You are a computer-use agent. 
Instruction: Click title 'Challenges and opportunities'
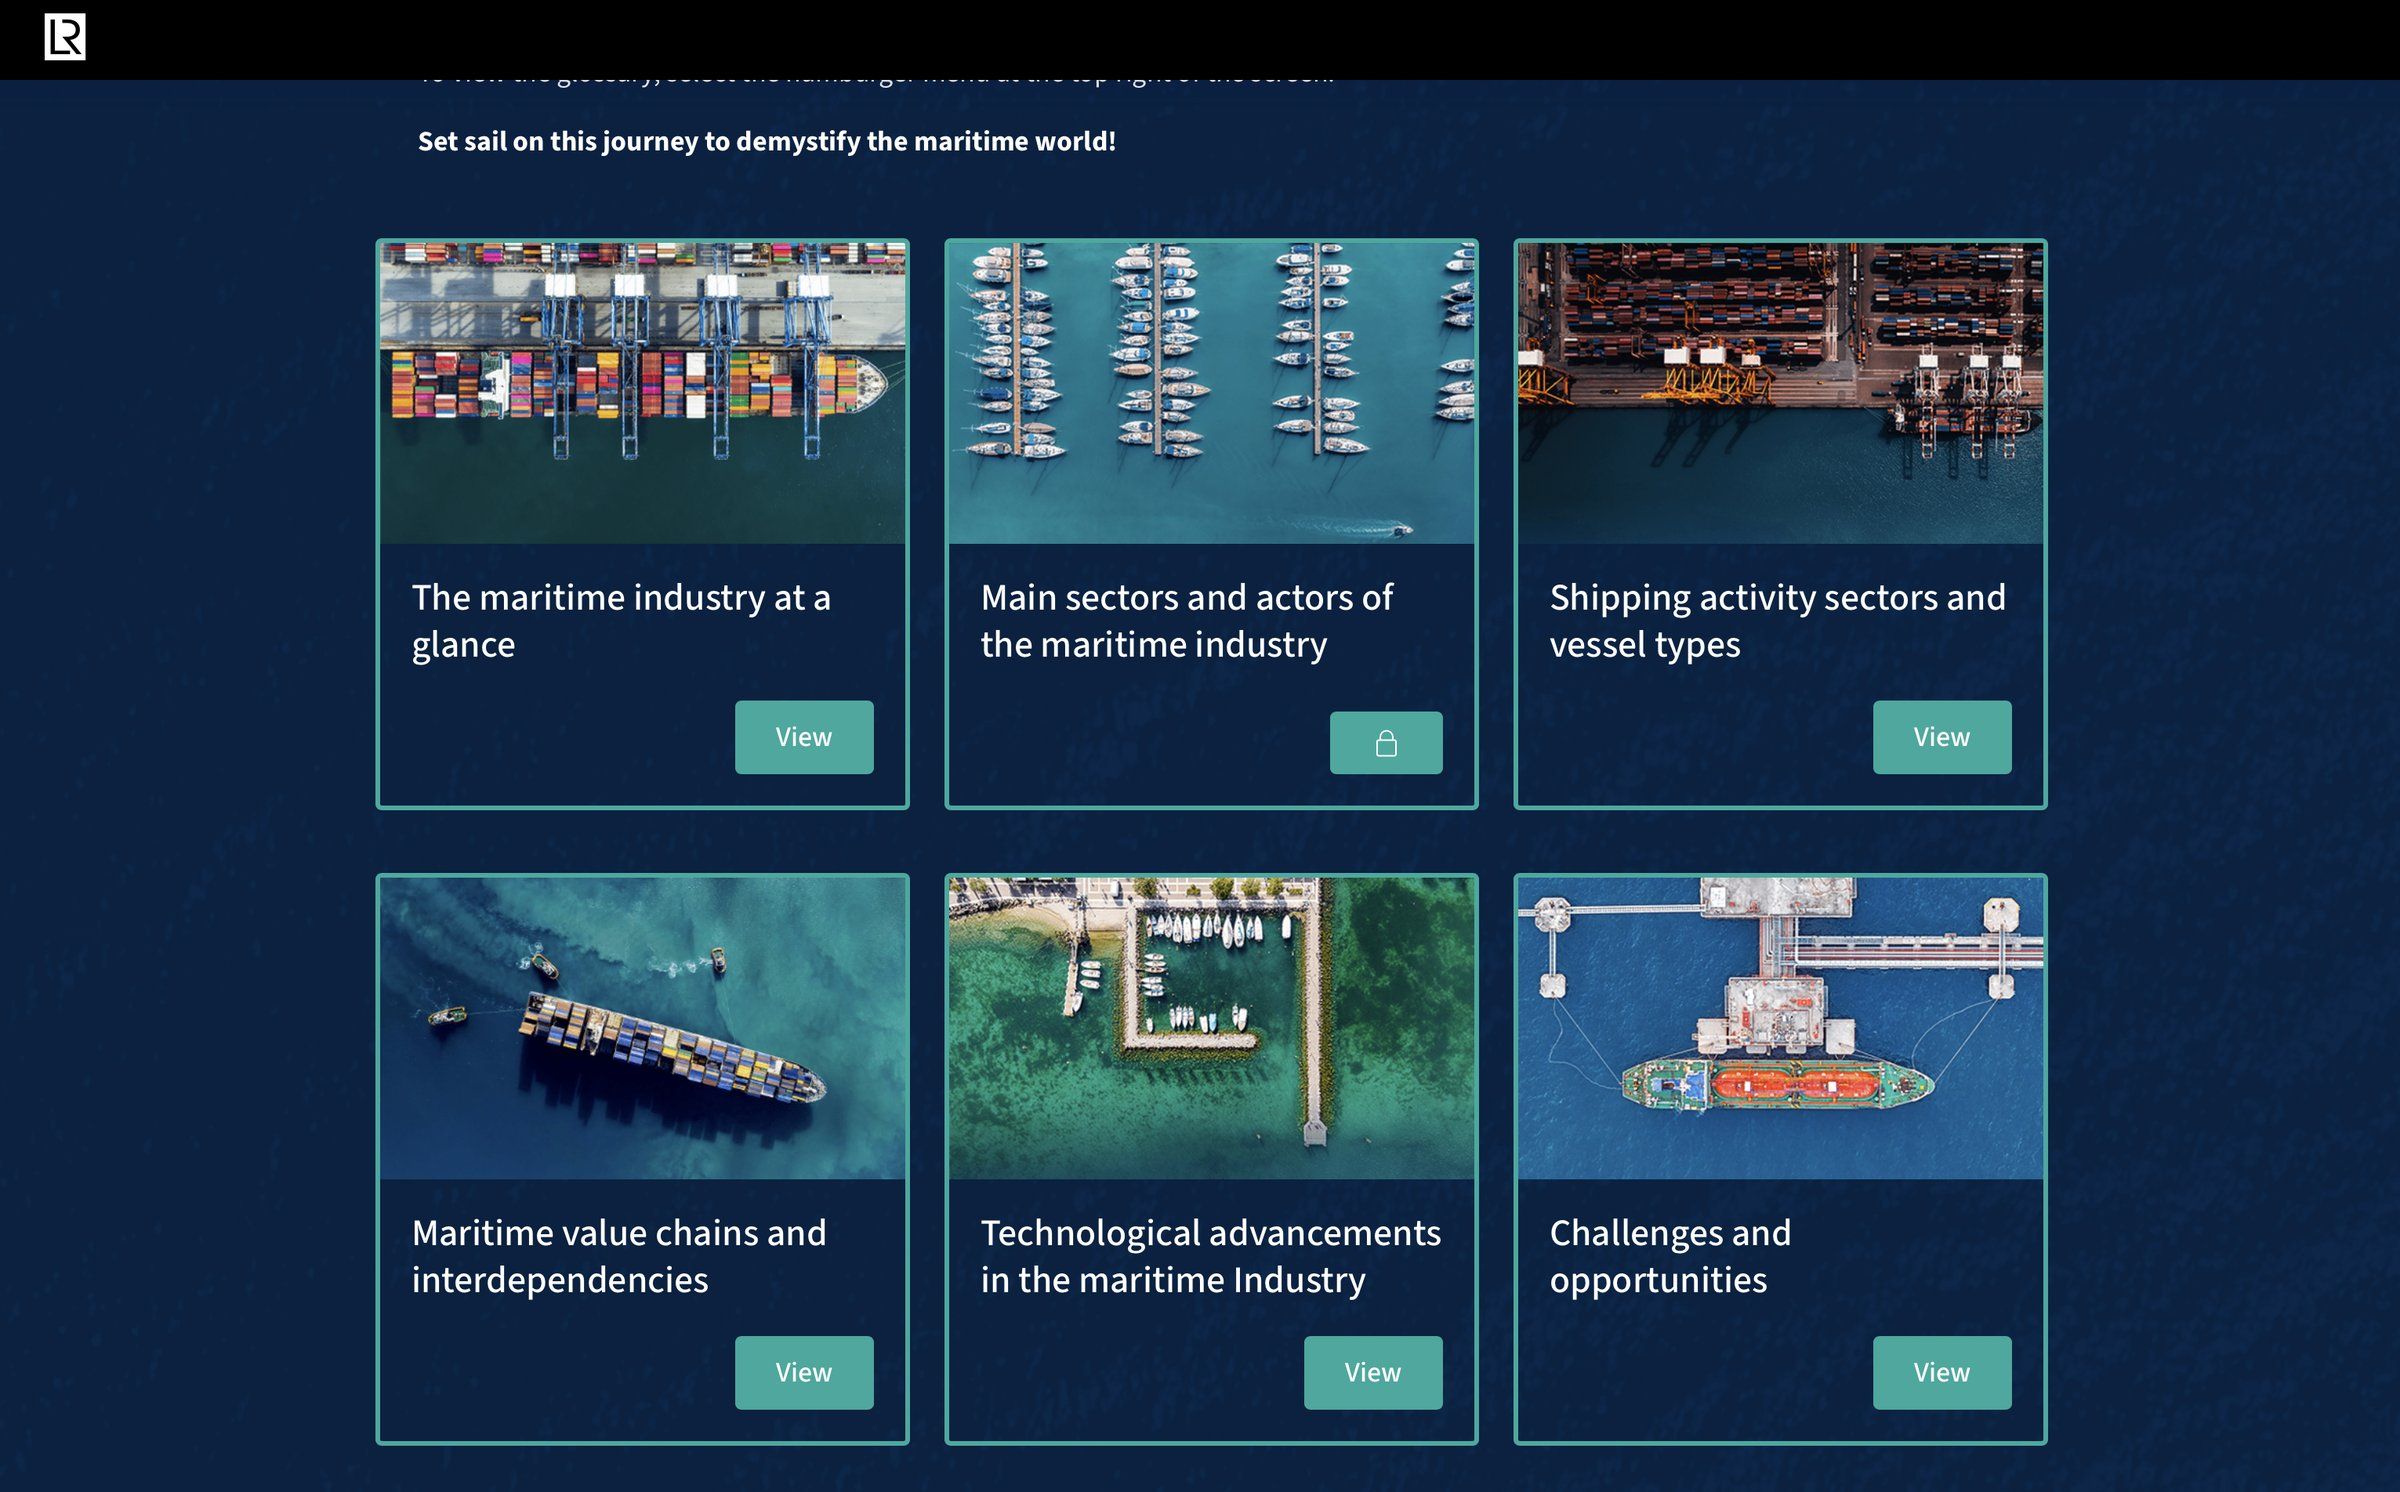pyautogui.click(x=1670, y=1256)
